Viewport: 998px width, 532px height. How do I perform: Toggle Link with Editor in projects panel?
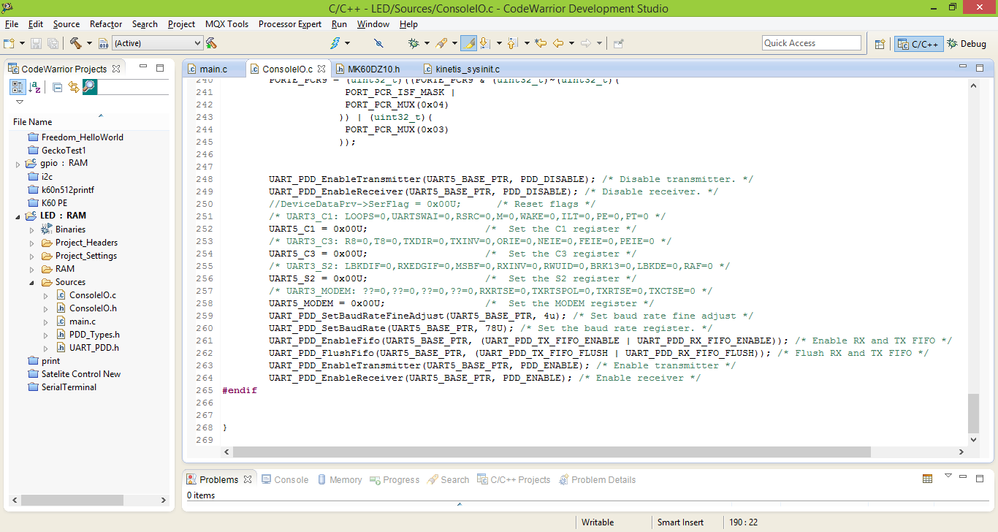(73, 87)
